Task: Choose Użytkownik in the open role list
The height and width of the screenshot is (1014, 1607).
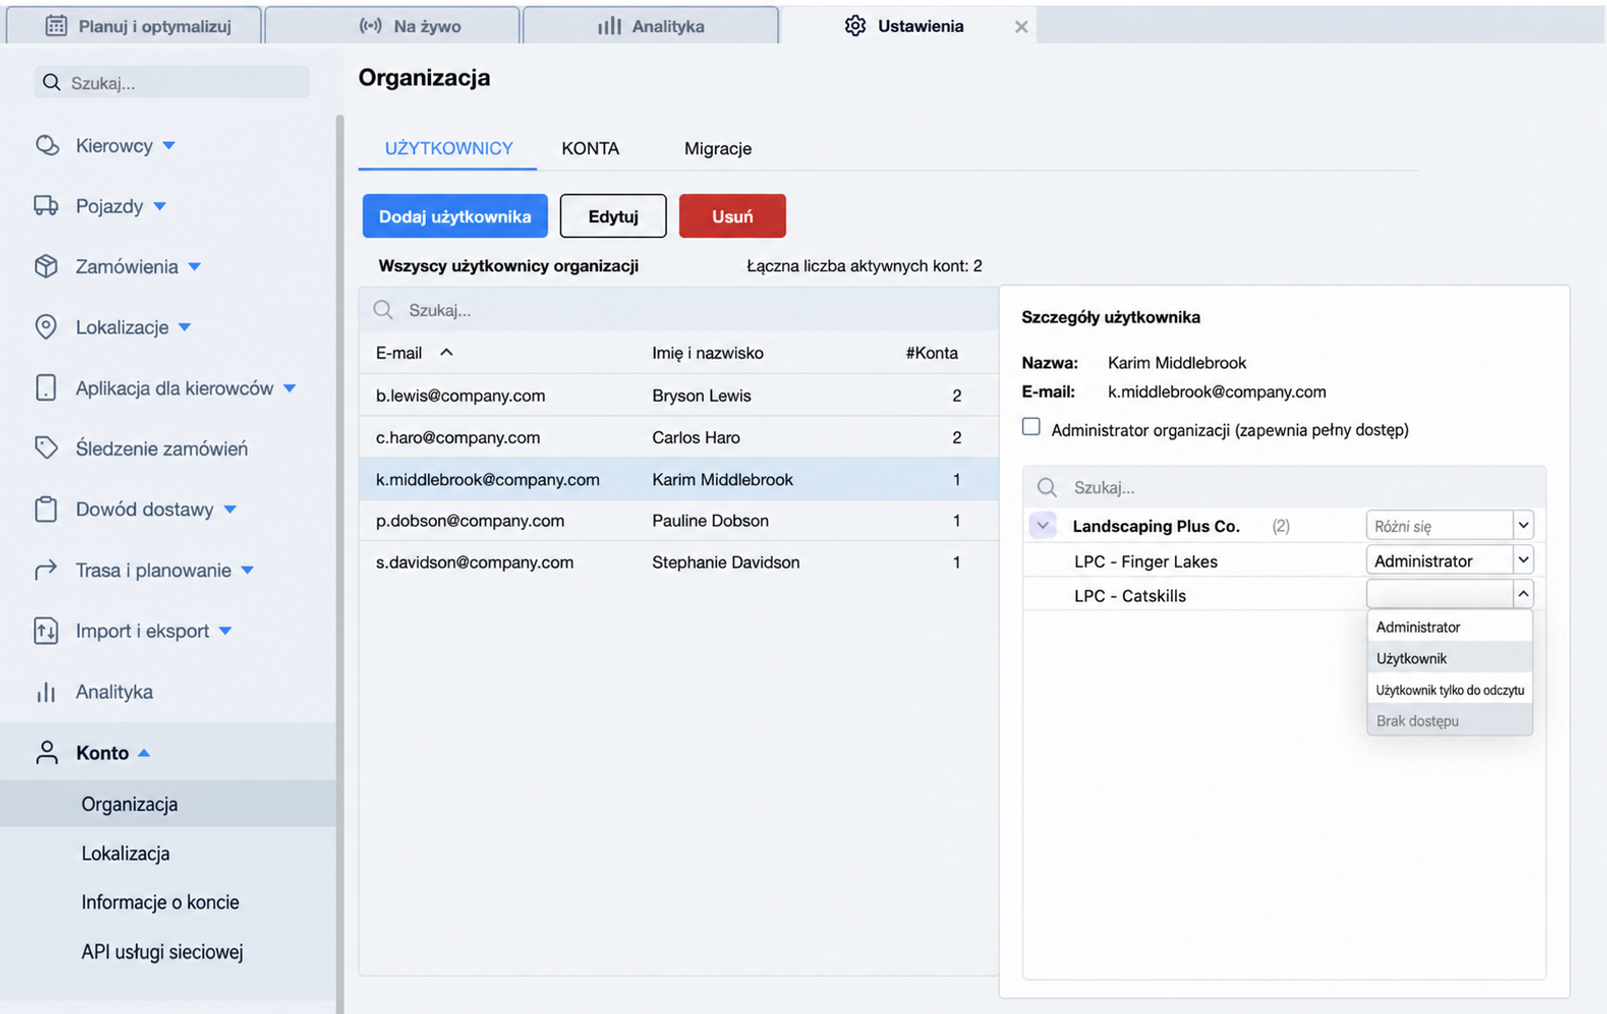Action: click(1449, 658)
